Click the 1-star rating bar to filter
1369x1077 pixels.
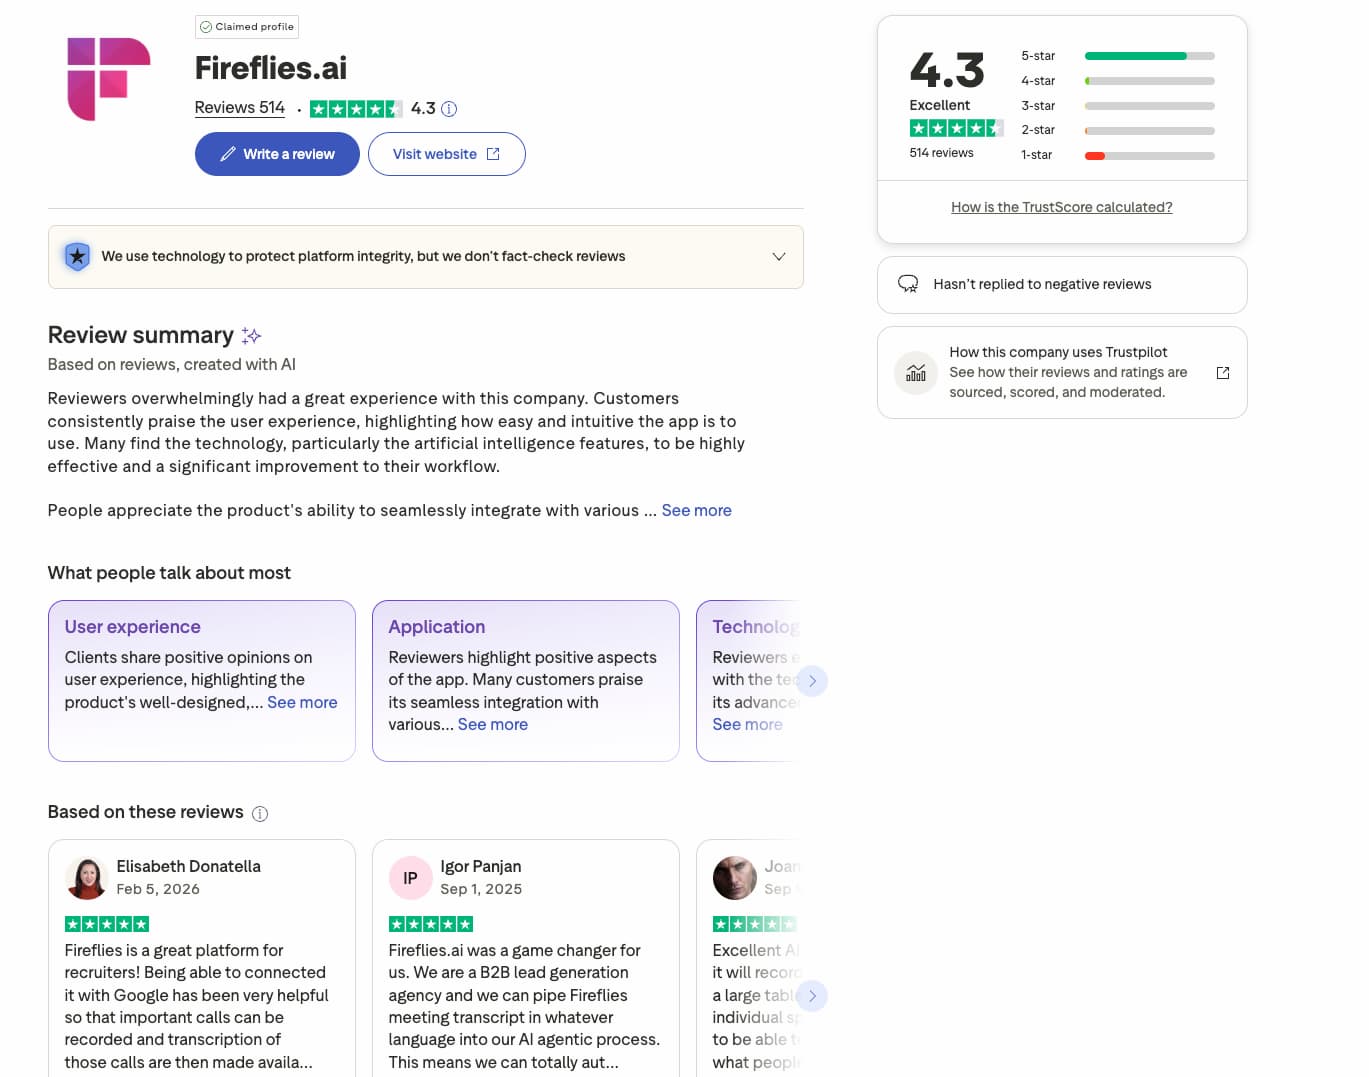pyautogui.click(x=1149, y=155)
